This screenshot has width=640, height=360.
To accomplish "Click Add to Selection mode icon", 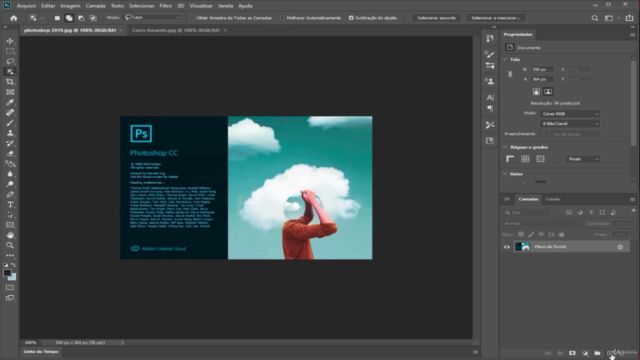I will point(69,18).
